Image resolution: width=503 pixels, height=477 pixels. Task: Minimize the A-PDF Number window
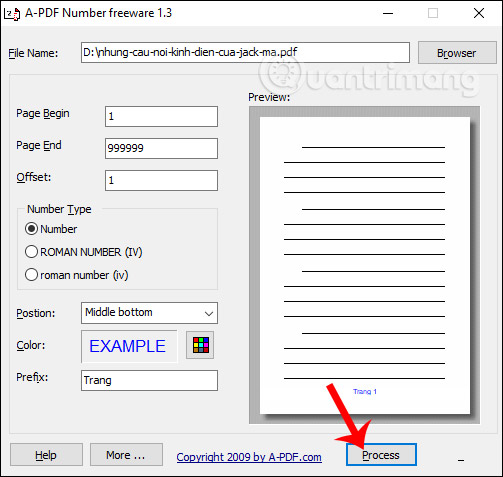(x=388, y=13)
